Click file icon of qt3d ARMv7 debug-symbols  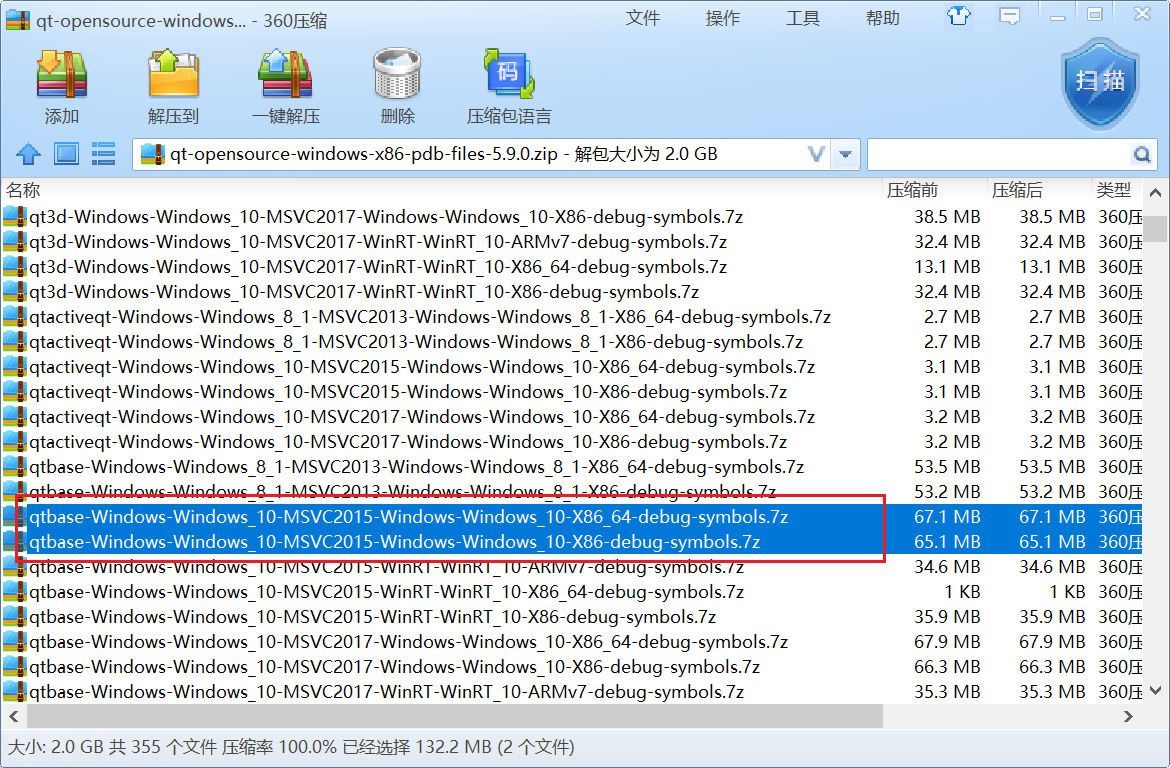coord(15,242)
